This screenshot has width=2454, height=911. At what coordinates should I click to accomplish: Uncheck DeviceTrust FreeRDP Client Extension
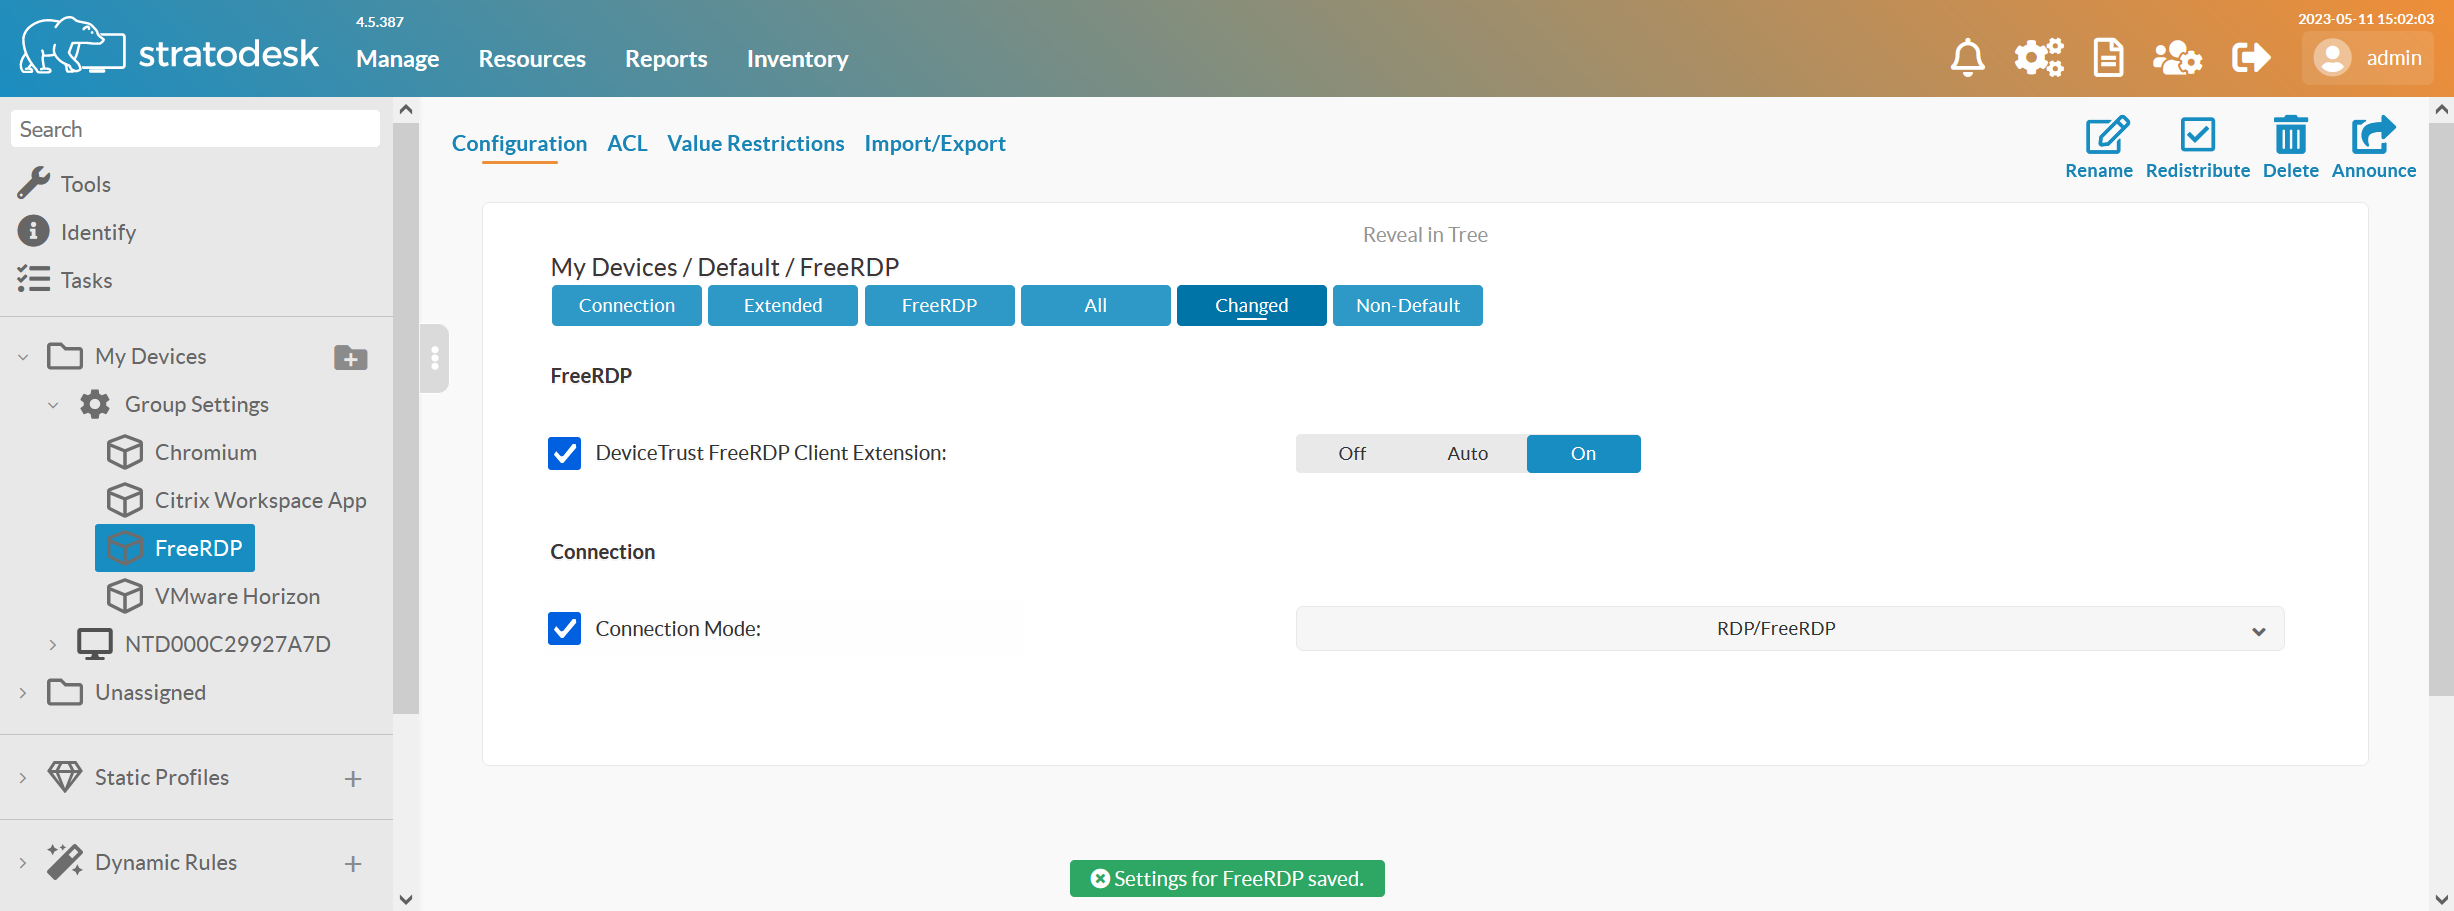click(565, 453)
